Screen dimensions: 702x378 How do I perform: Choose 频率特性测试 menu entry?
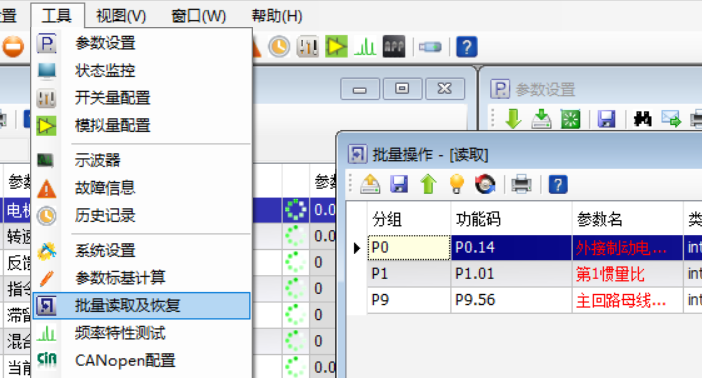(141, 333)
